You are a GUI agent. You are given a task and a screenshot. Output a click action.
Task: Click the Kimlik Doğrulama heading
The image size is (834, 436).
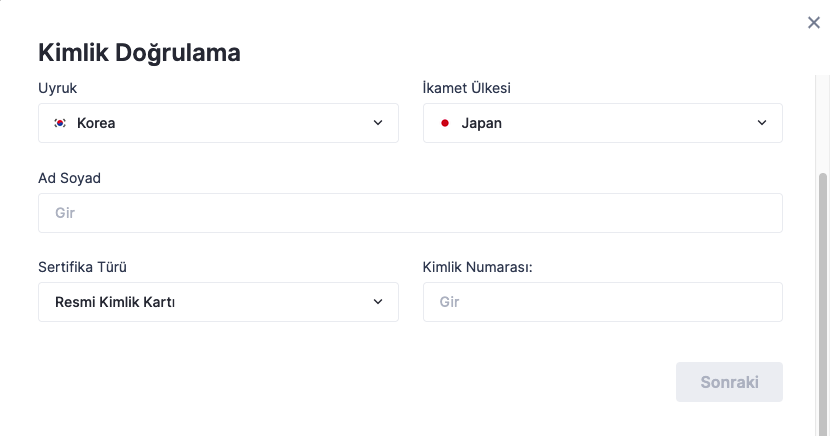[139, 53]
